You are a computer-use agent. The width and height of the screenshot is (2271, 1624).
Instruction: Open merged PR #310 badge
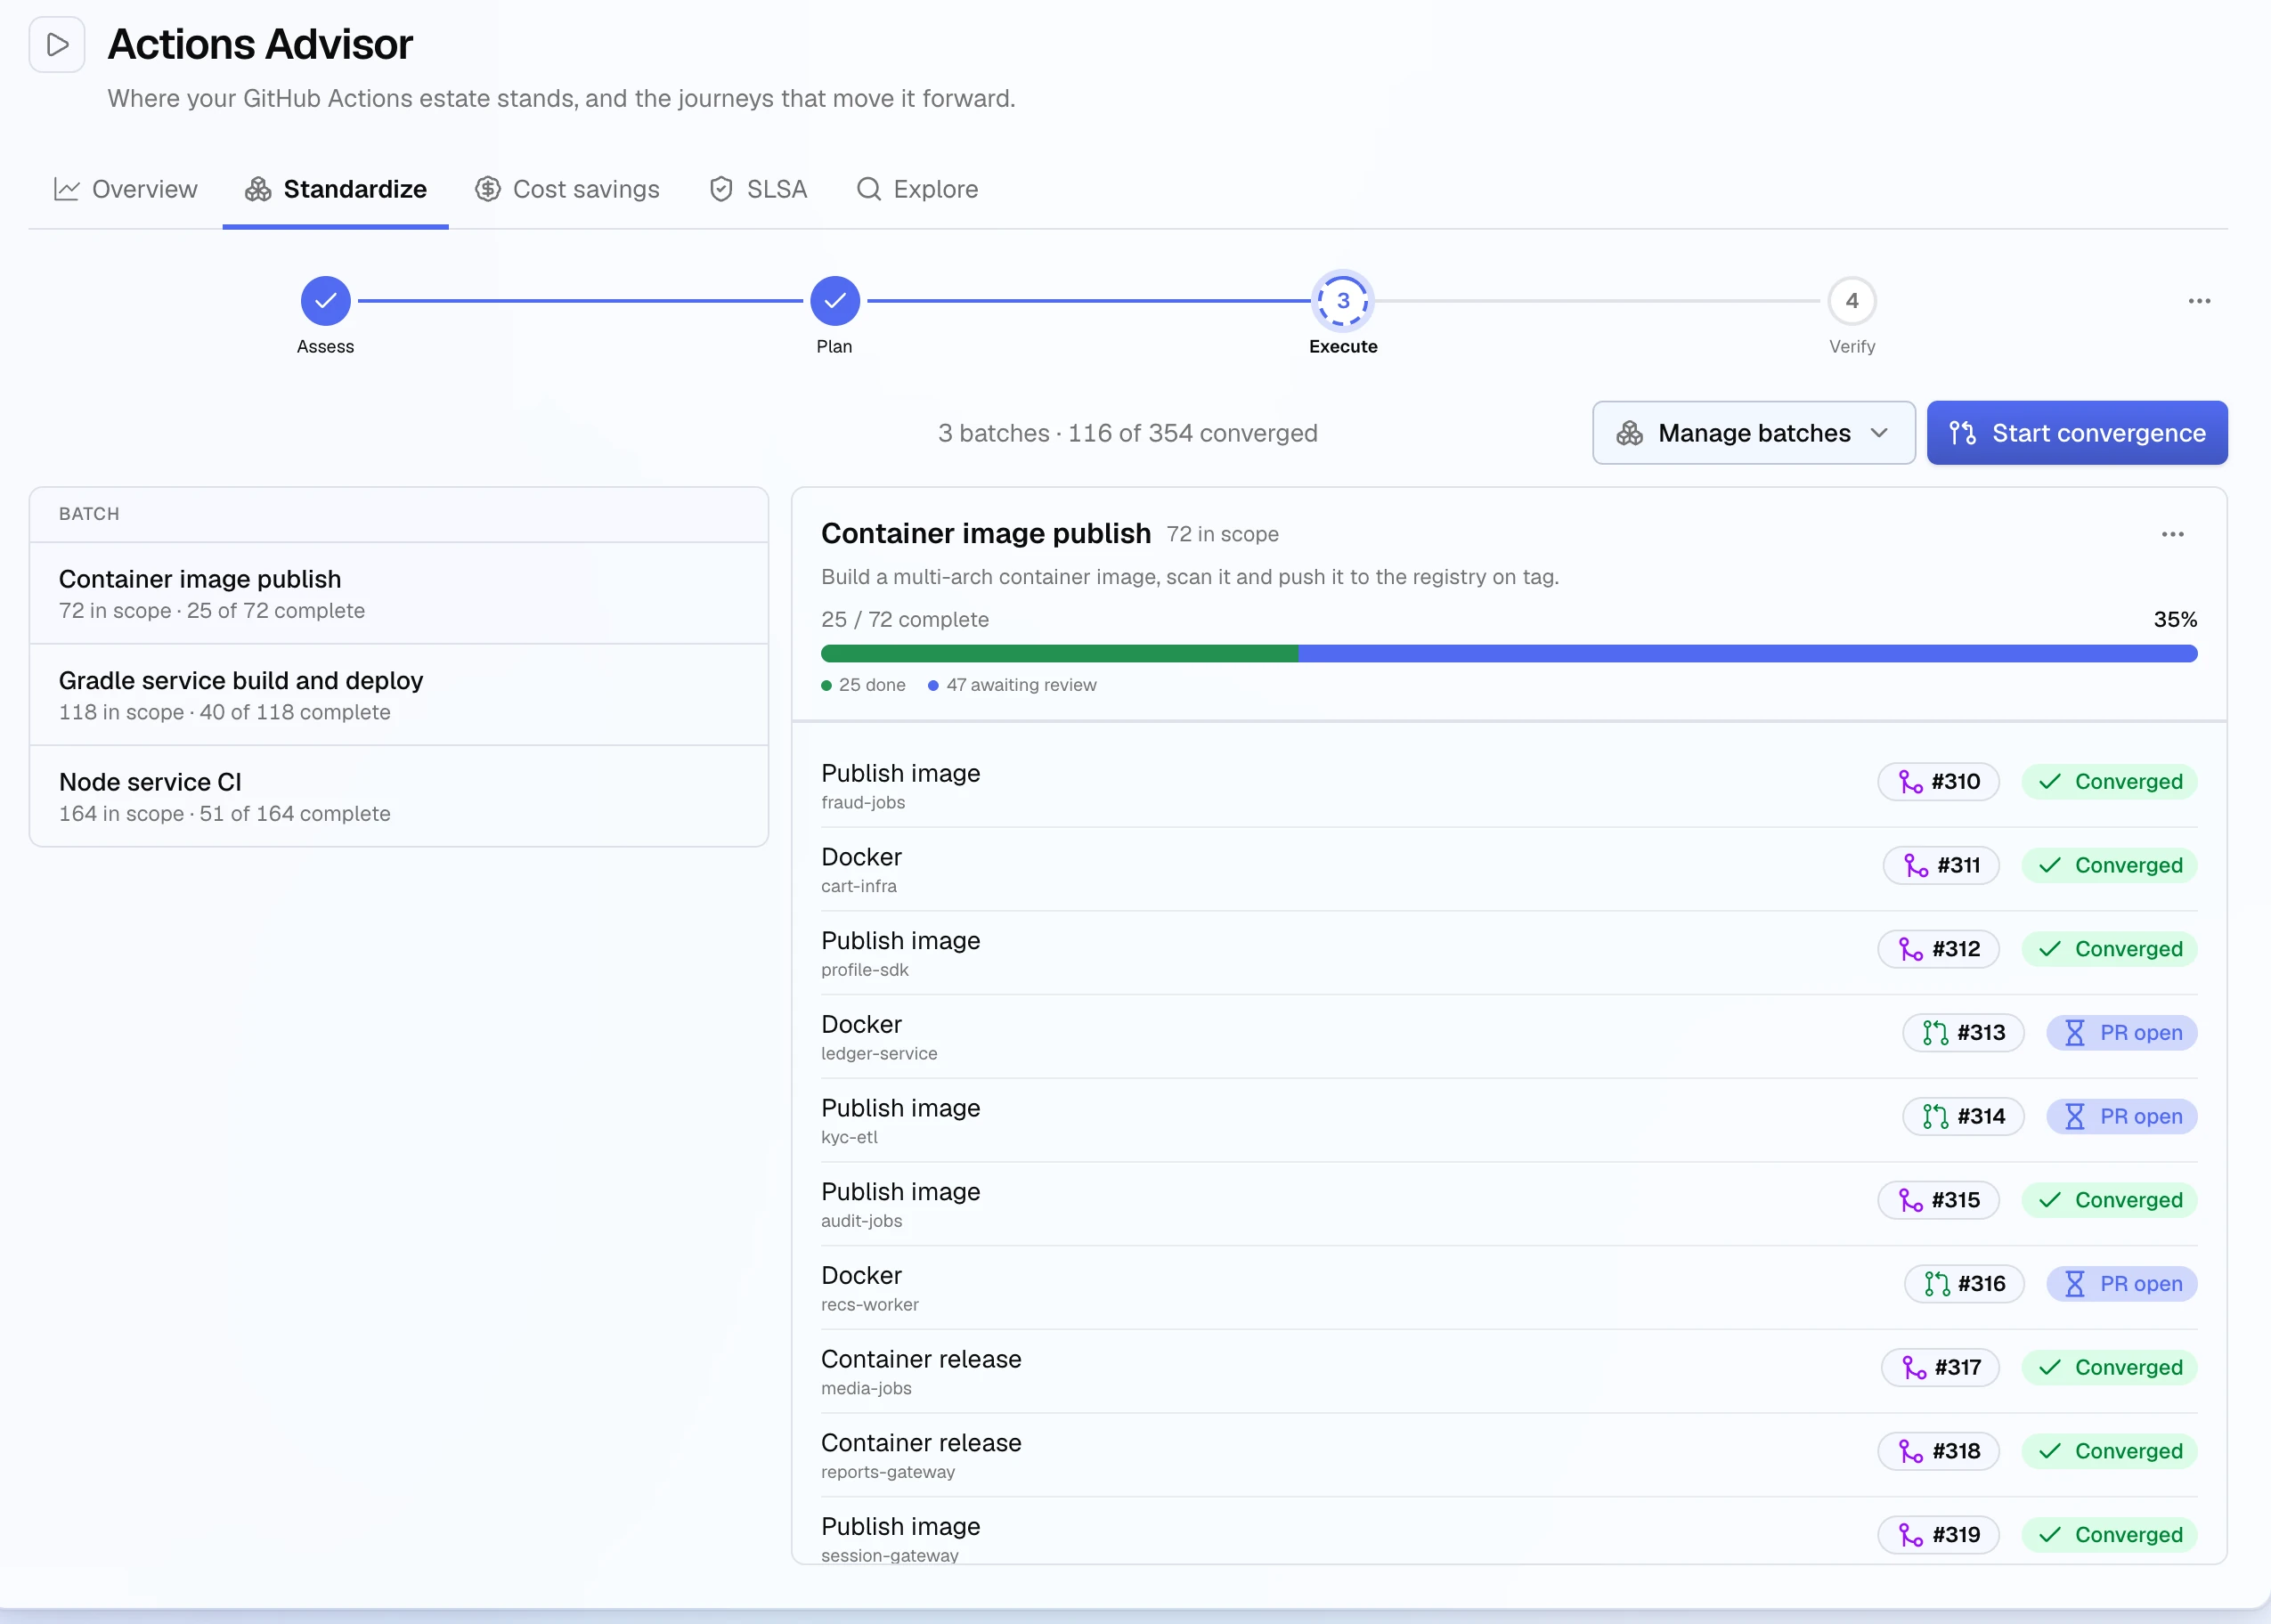click(1938, 782)
